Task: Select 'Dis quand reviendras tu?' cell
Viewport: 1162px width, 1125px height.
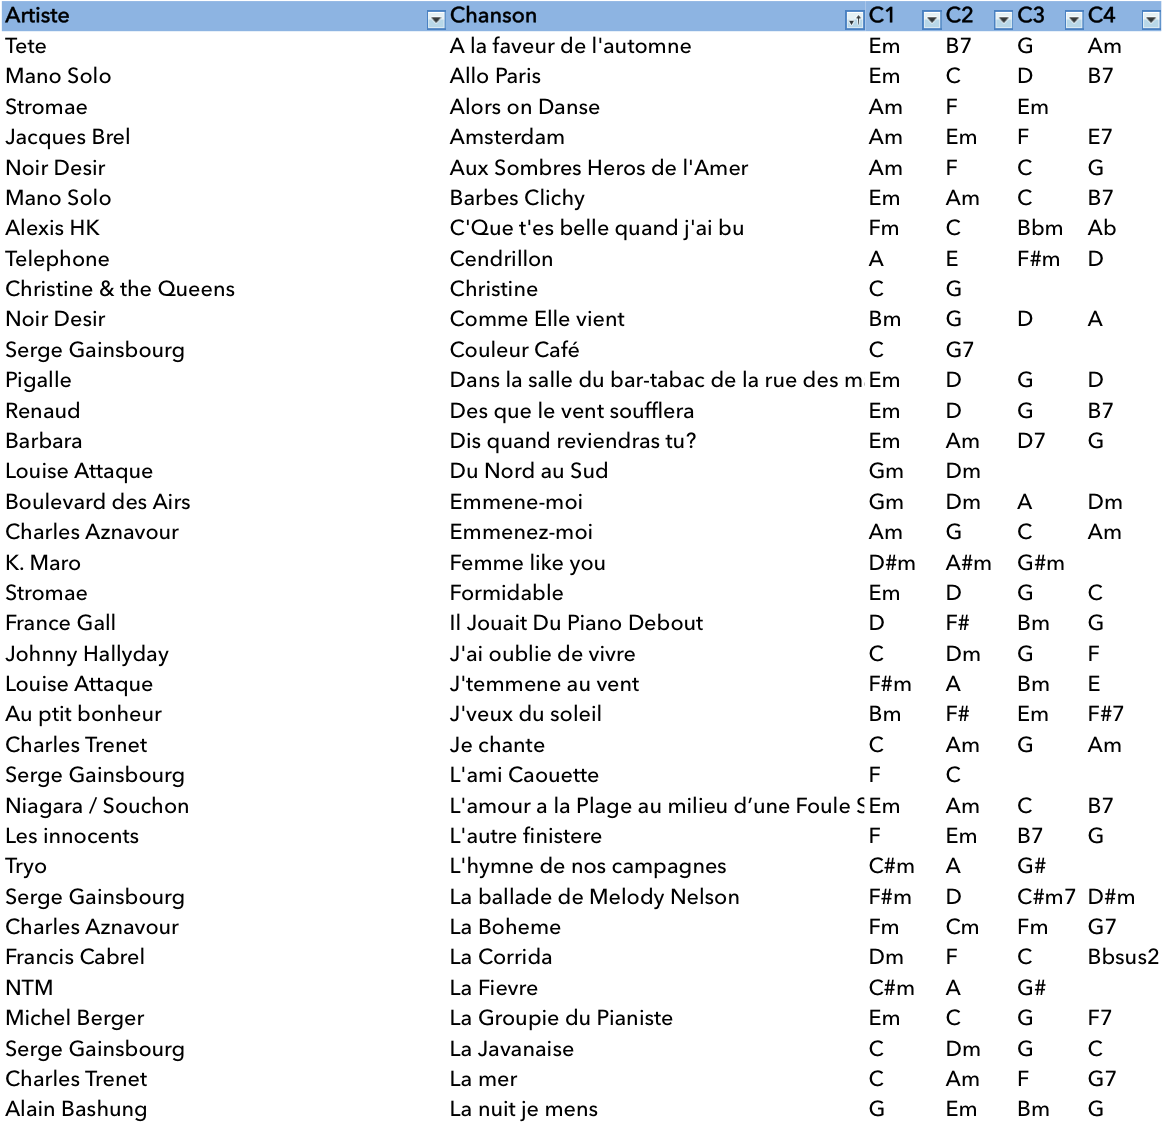Action: (573, 441)
